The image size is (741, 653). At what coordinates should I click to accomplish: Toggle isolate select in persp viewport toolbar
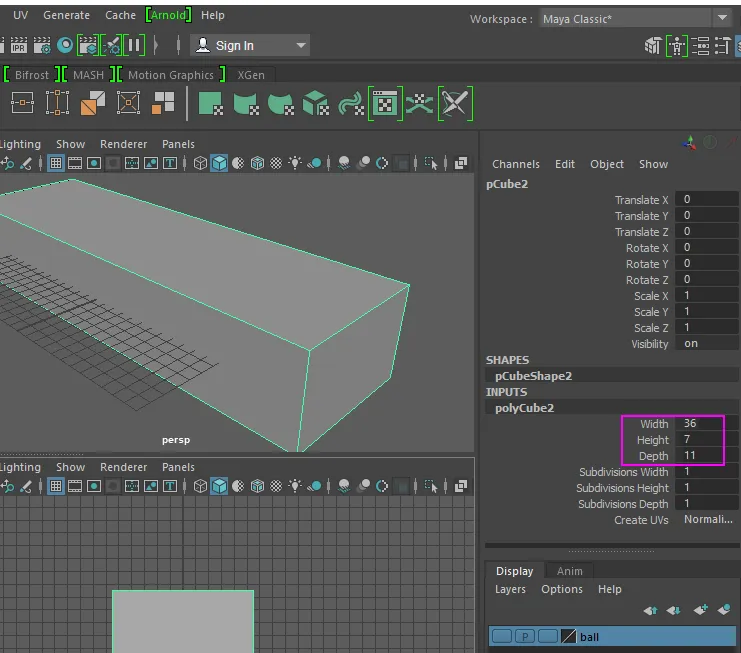click(431, 163)
